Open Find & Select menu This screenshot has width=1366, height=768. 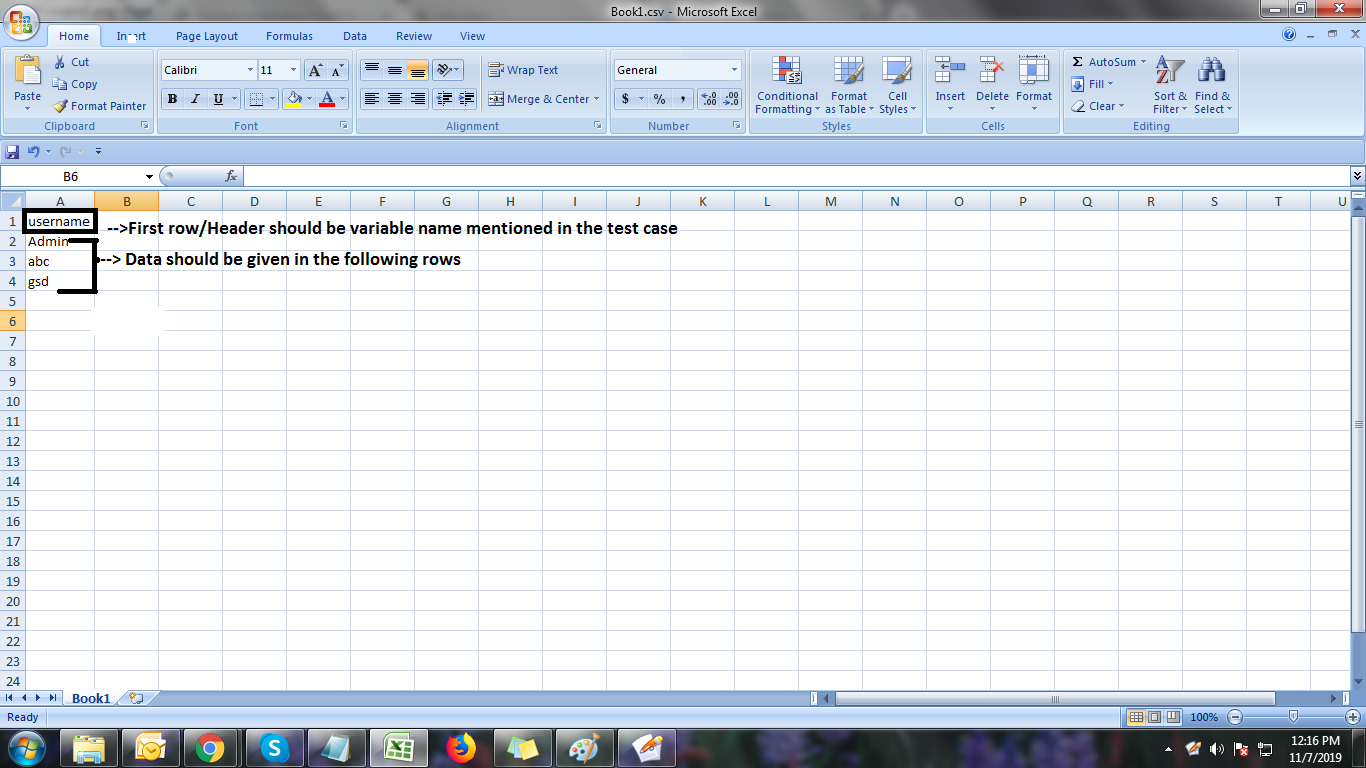[x=1212, y=86]
